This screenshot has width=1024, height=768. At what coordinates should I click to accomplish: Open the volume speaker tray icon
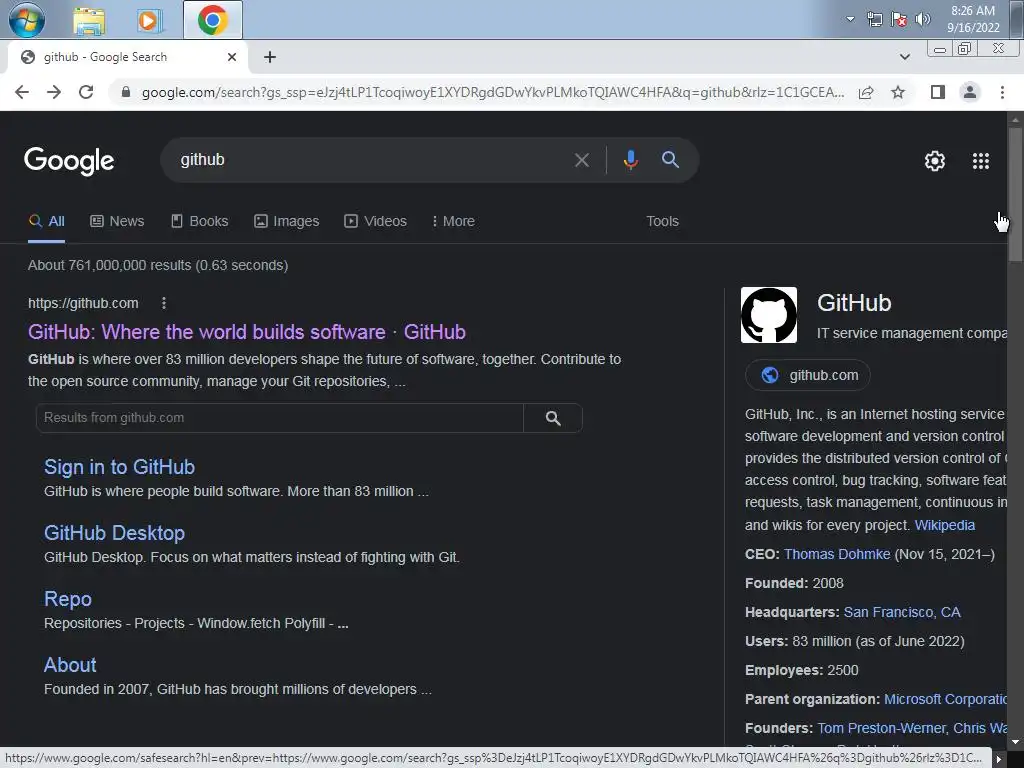coord(922,19)
